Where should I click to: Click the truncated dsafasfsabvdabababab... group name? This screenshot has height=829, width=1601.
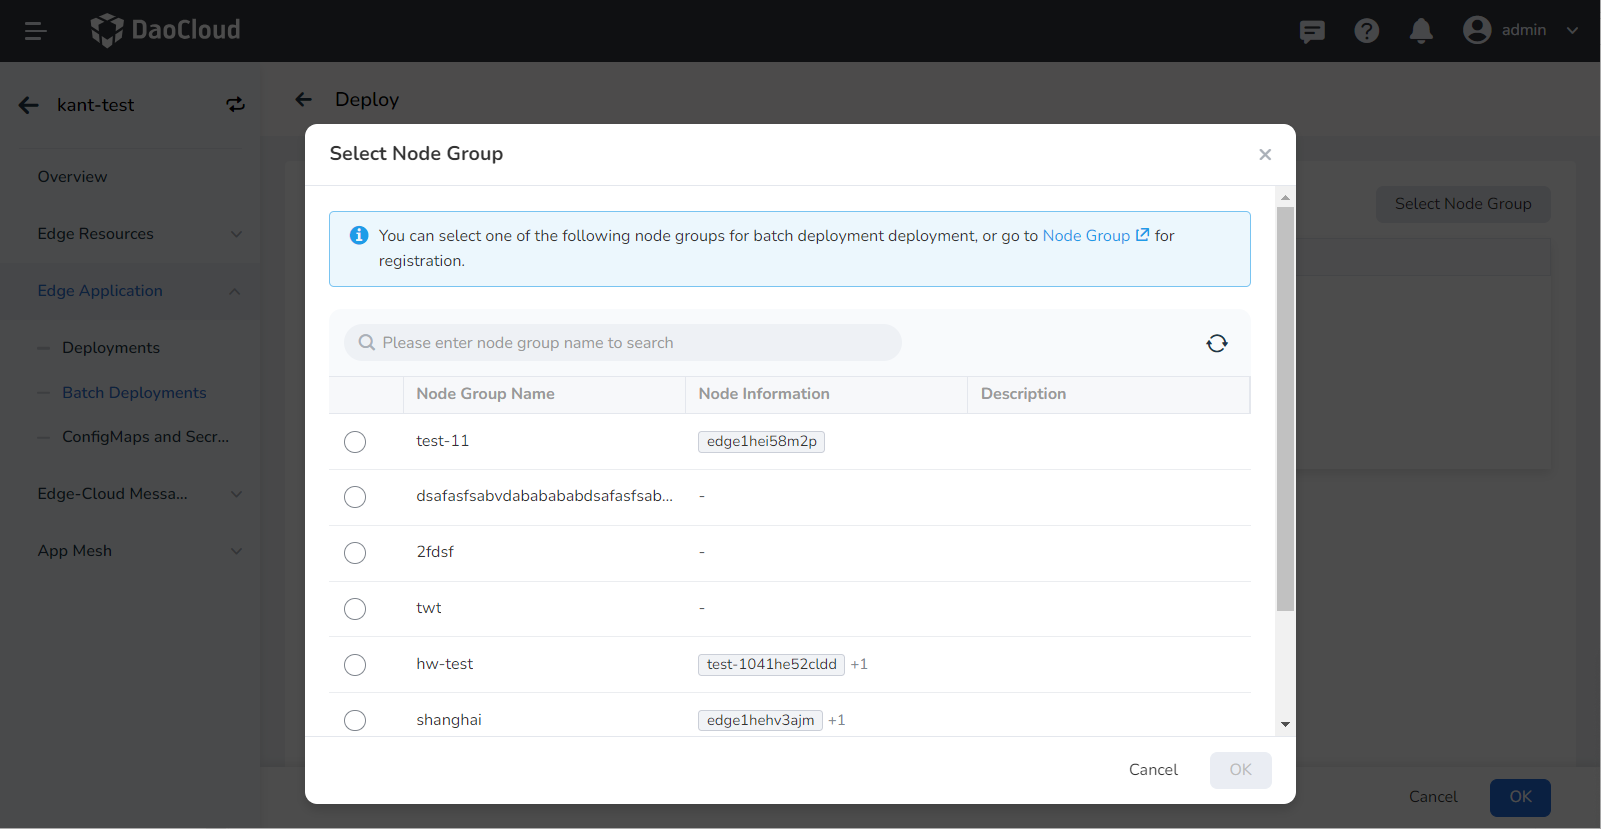pyautogui.click(x=544, y=496)
